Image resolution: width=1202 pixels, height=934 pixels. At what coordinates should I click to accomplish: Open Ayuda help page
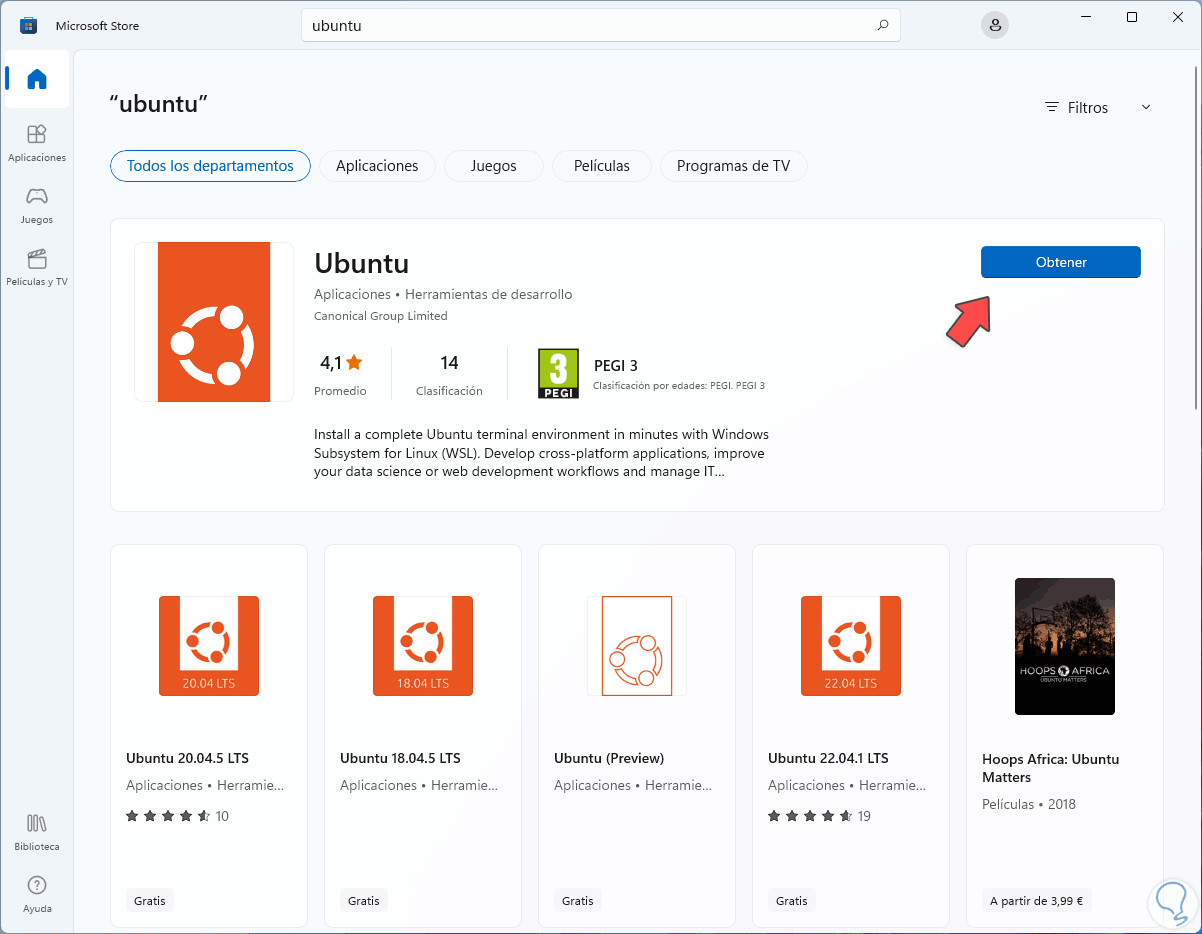(37, 894)
